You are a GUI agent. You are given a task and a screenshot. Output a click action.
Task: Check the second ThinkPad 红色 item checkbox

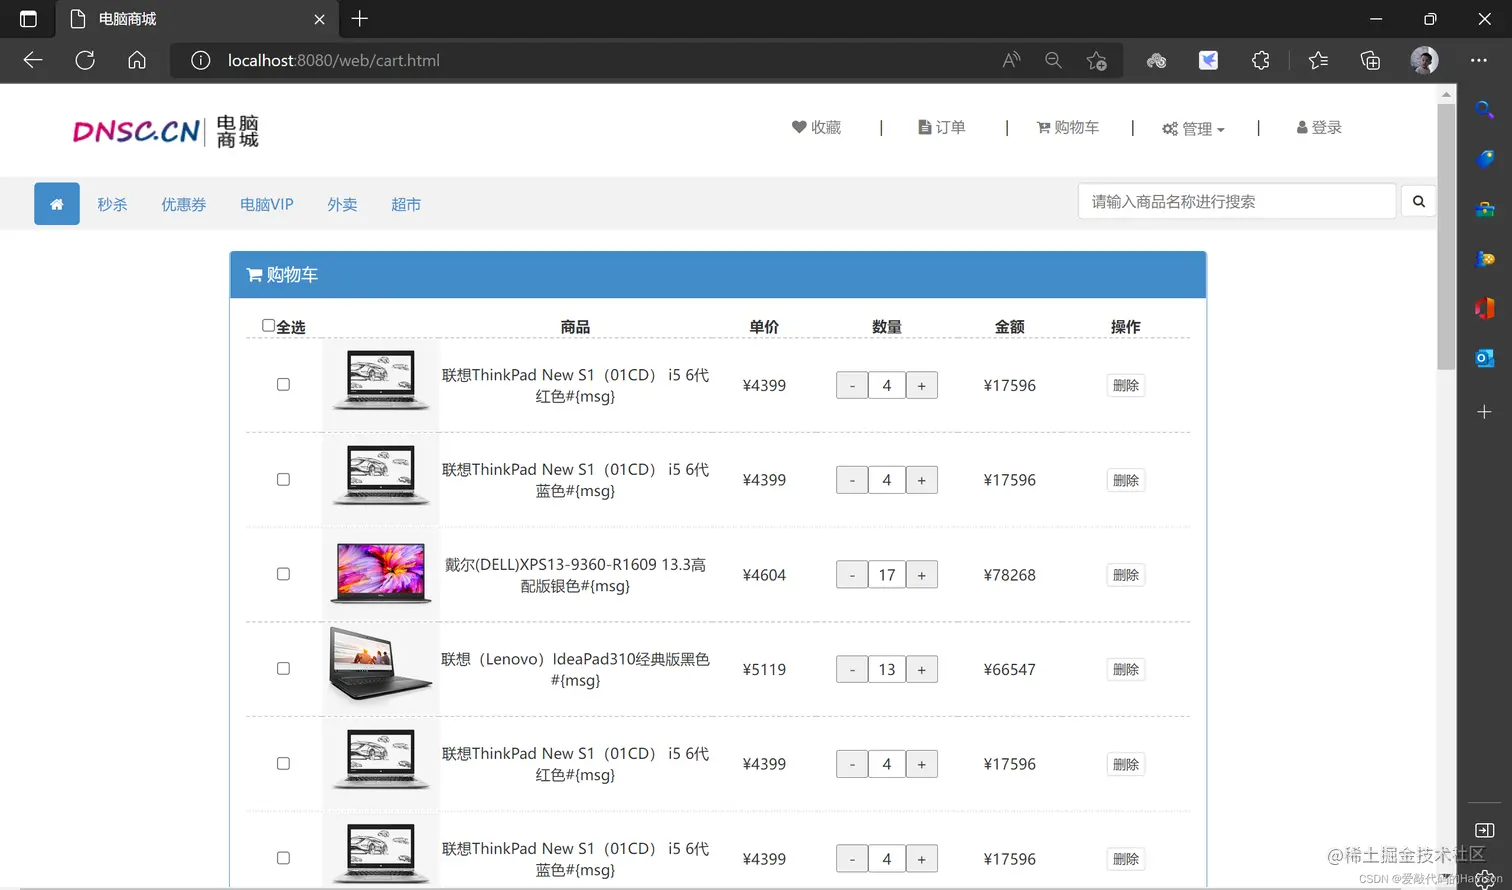pos(283,763)
